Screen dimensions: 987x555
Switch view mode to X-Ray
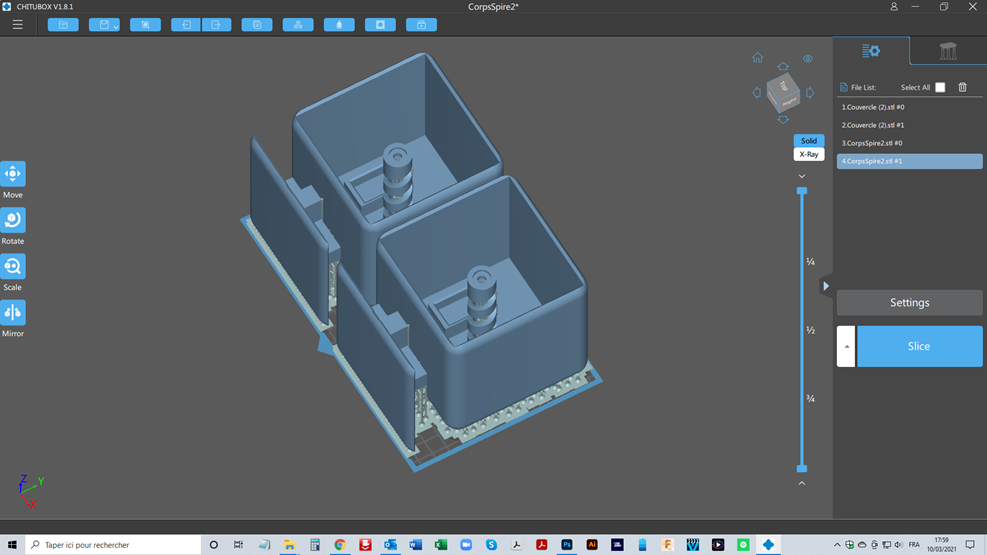(x=809, y=155)
